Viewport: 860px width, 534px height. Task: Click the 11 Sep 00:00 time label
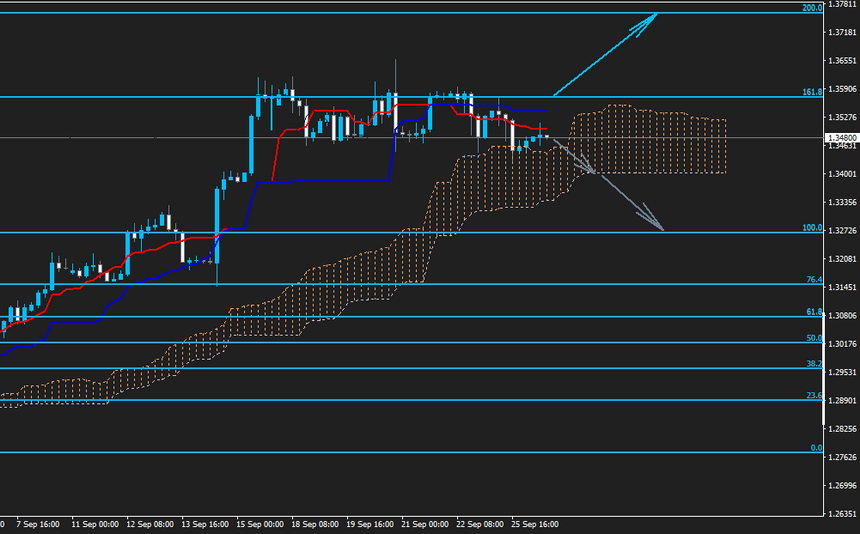95,525
